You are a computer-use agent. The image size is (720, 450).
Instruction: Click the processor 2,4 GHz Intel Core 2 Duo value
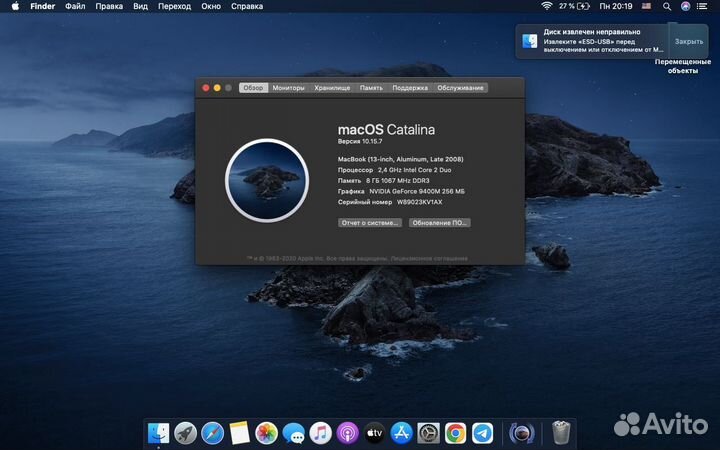coord(415,170)
